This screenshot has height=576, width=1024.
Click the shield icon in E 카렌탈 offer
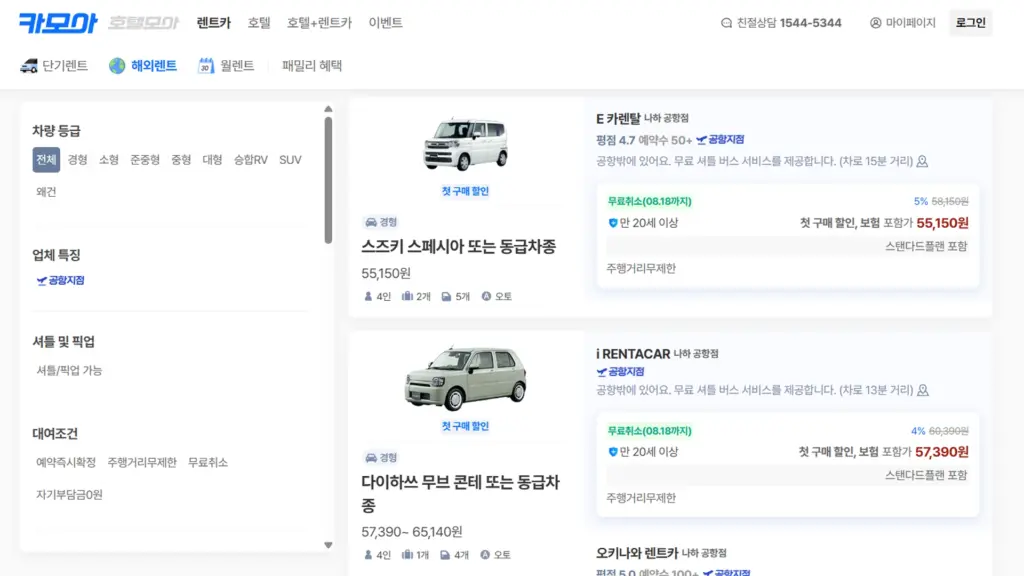(613, 223)
